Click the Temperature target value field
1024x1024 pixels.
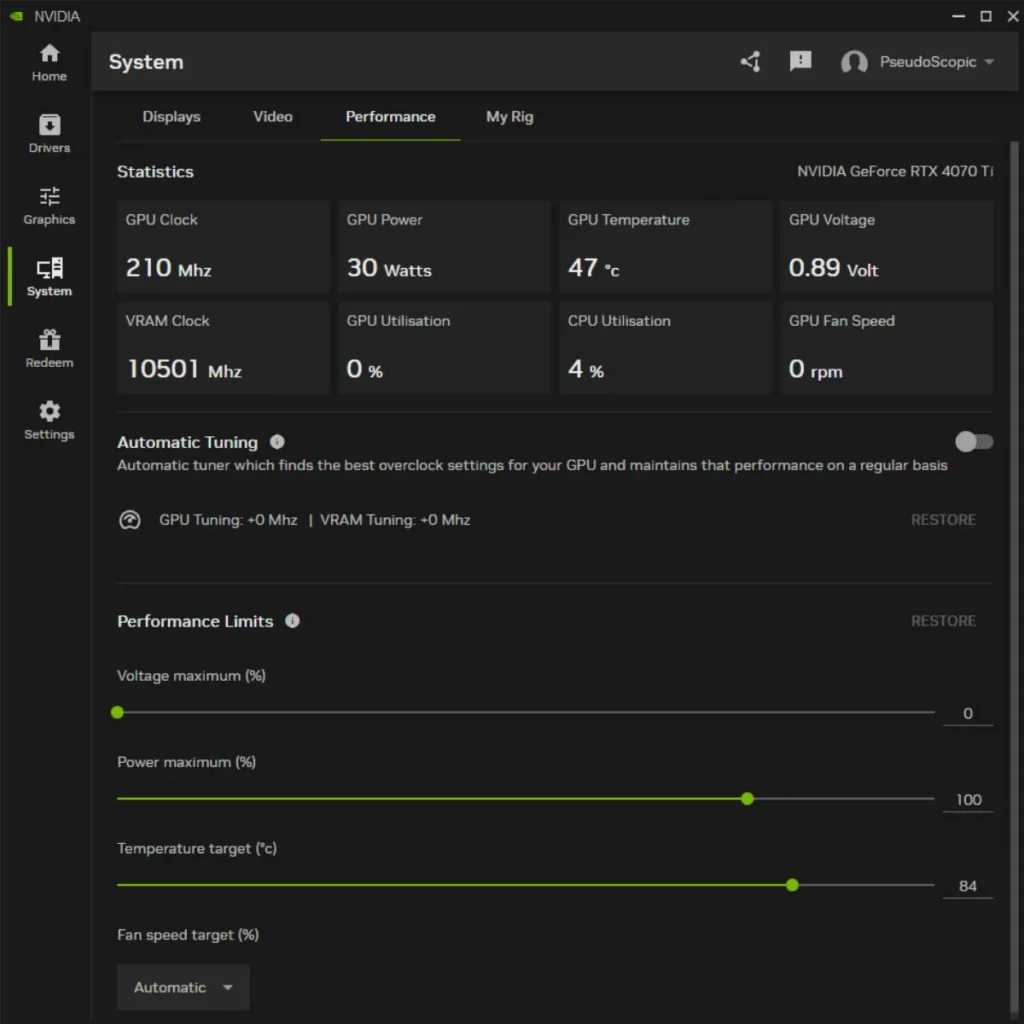click(968, 886)
